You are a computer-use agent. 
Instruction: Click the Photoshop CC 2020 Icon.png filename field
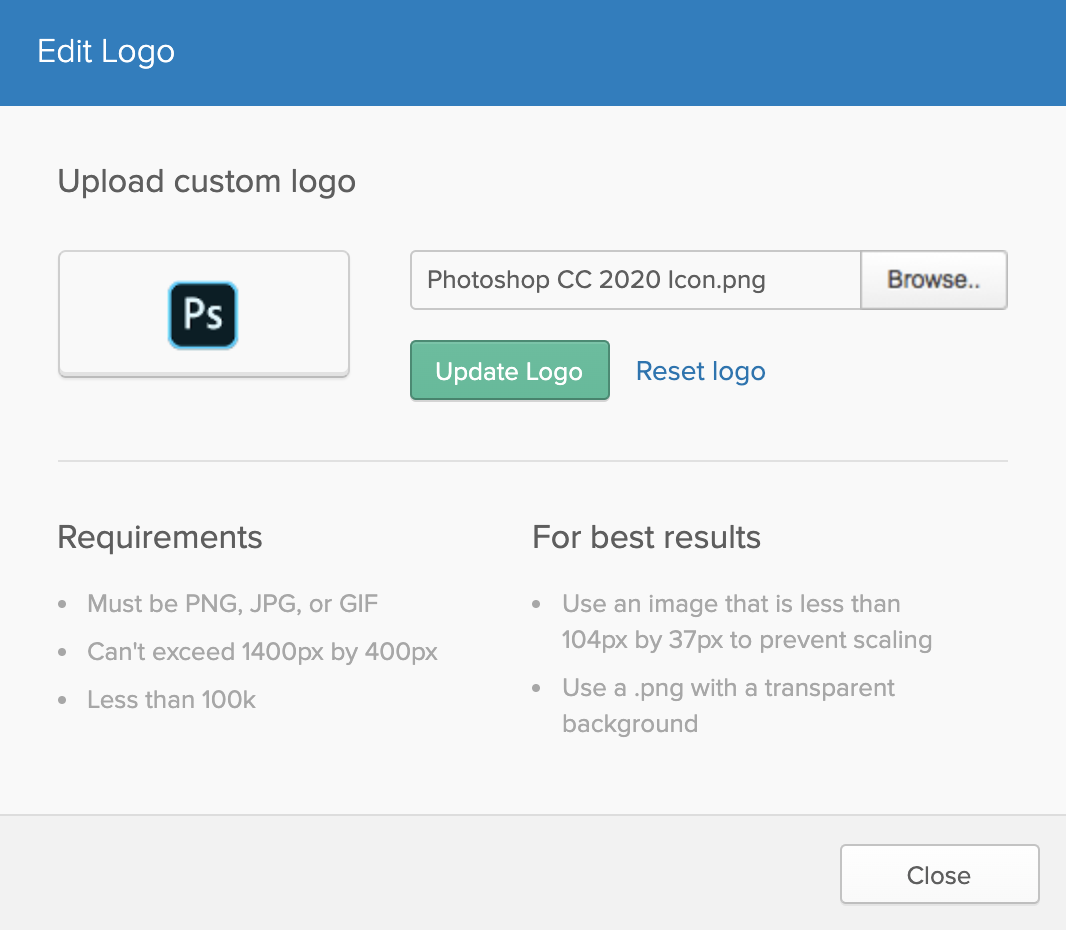(x=635, y=280)
